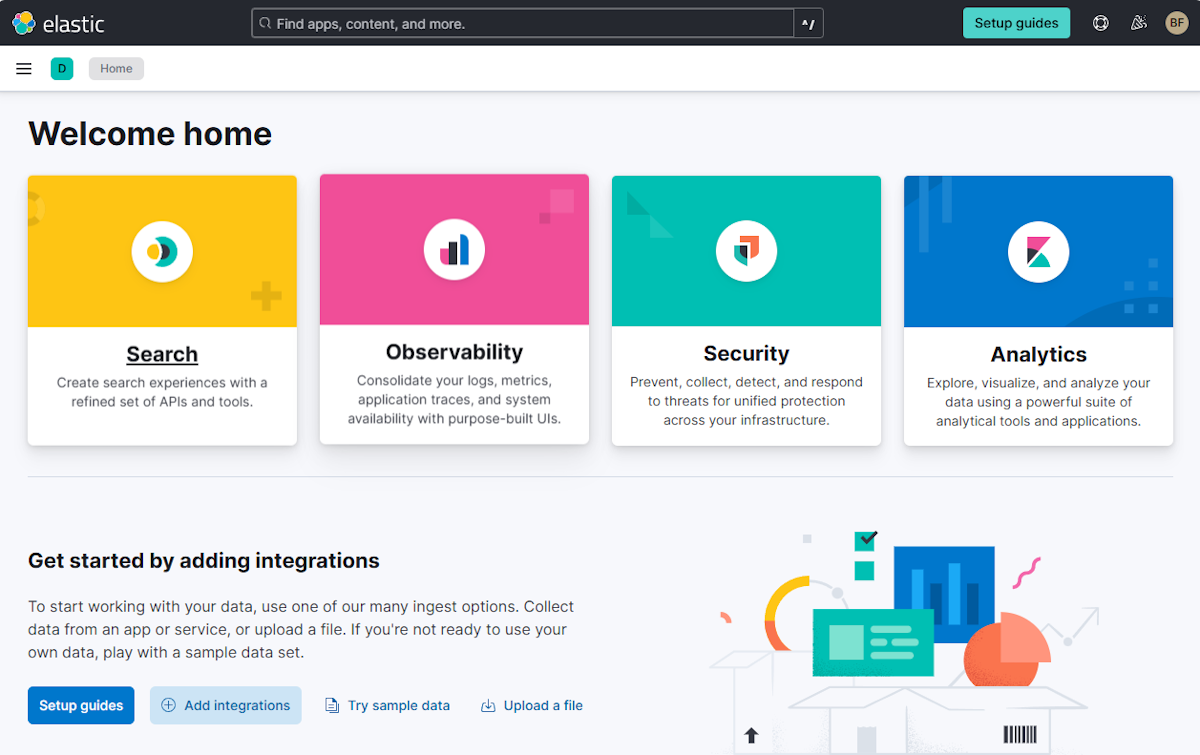Click the Security shield icon
This screenshot has width=1200, height=755.
click(746, 250)
